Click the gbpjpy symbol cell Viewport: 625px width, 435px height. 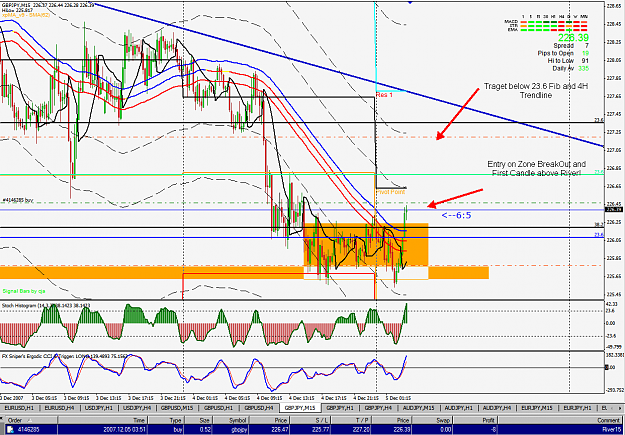click(238, 431)
